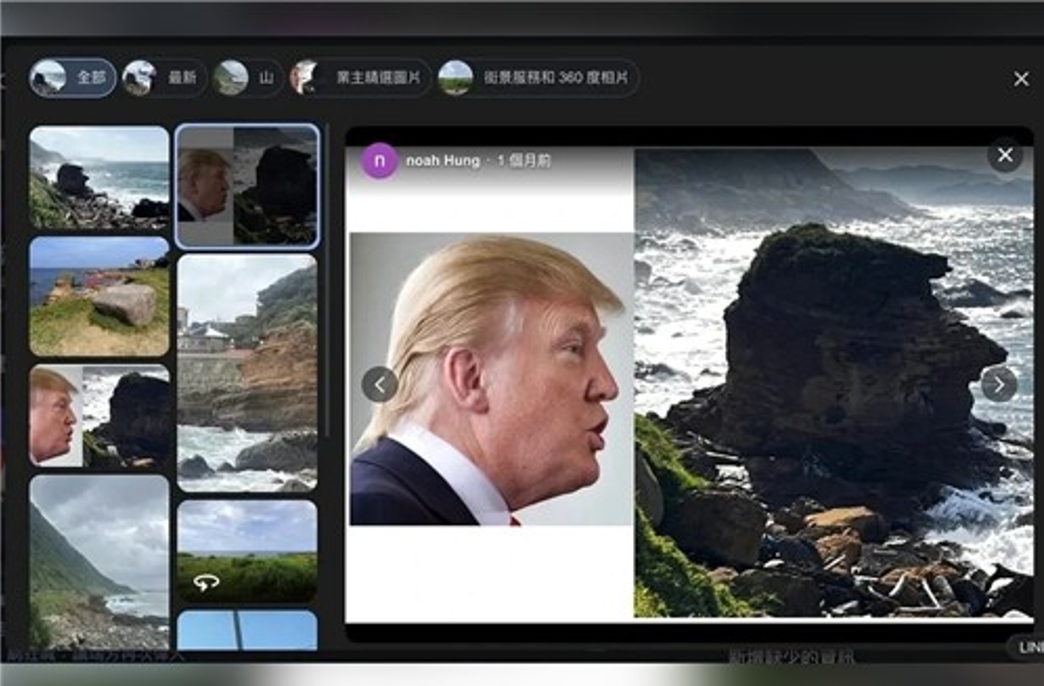Show 業主精選圖片 photos

(360, 78)
